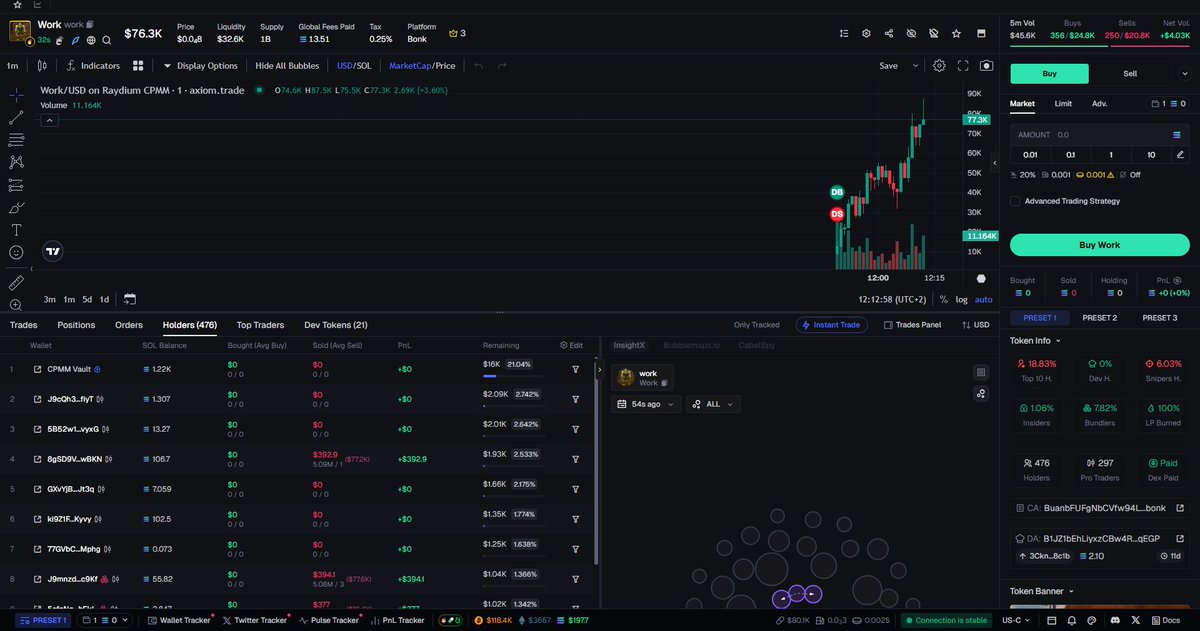Open the 54s ago time dropdown
The height and width of the screenshot is (631, 1200).
click(646, 404)
